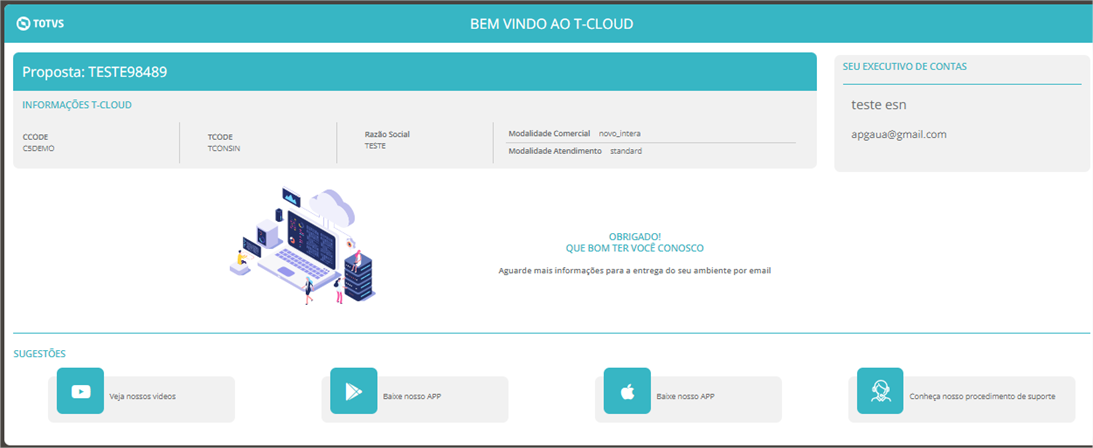This screenshot has height=448, width=1093.
Task: Click the executive name 'teste esn'
Action: coord(878,105)
